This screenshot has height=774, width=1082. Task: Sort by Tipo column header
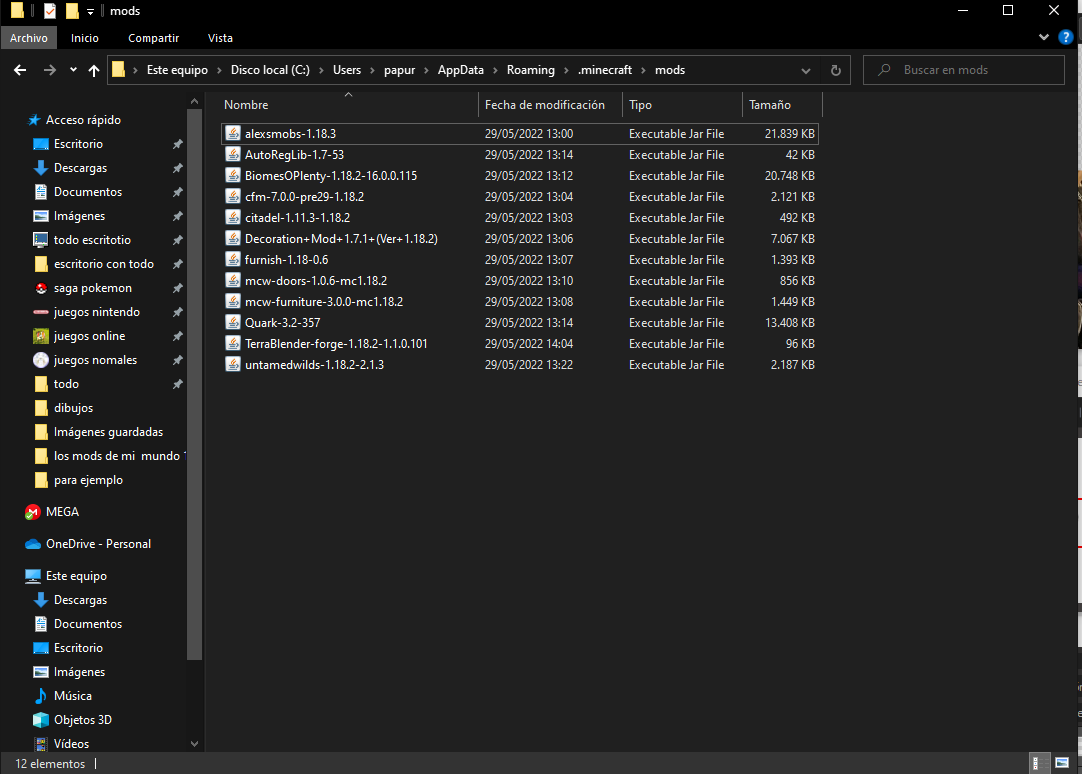pos(682,105)
